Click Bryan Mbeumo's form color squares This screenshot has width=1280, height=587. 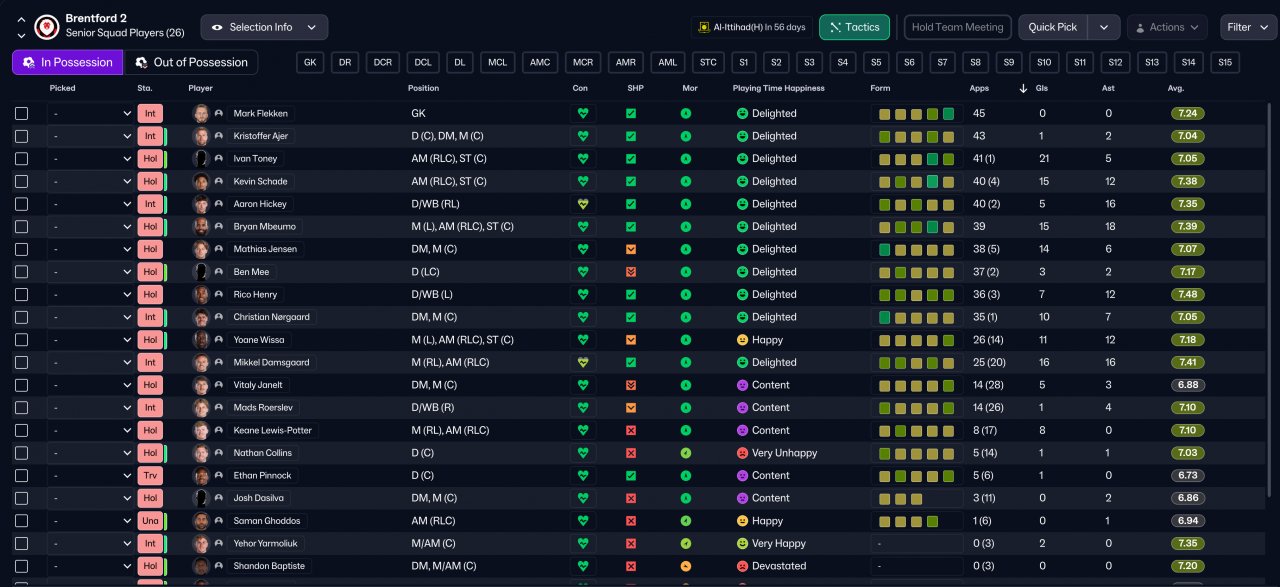pos(916,227)
